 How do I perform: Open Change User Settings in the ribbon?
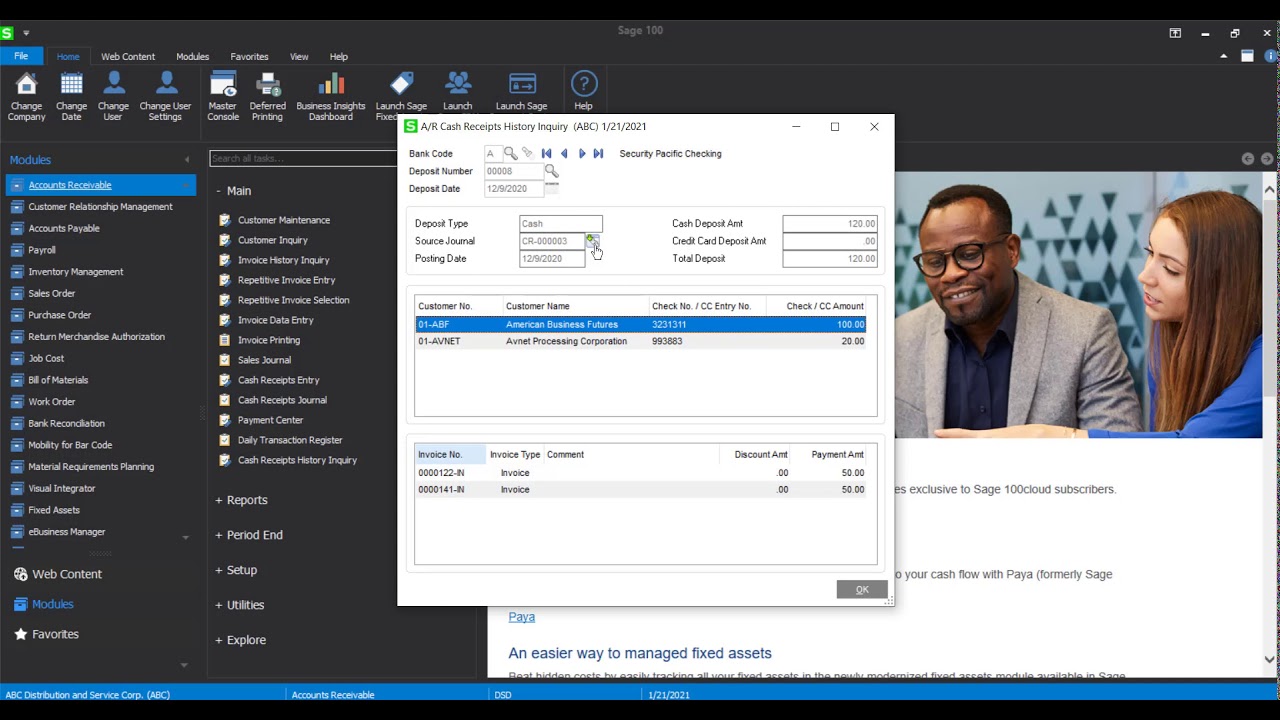pos(165,96)
